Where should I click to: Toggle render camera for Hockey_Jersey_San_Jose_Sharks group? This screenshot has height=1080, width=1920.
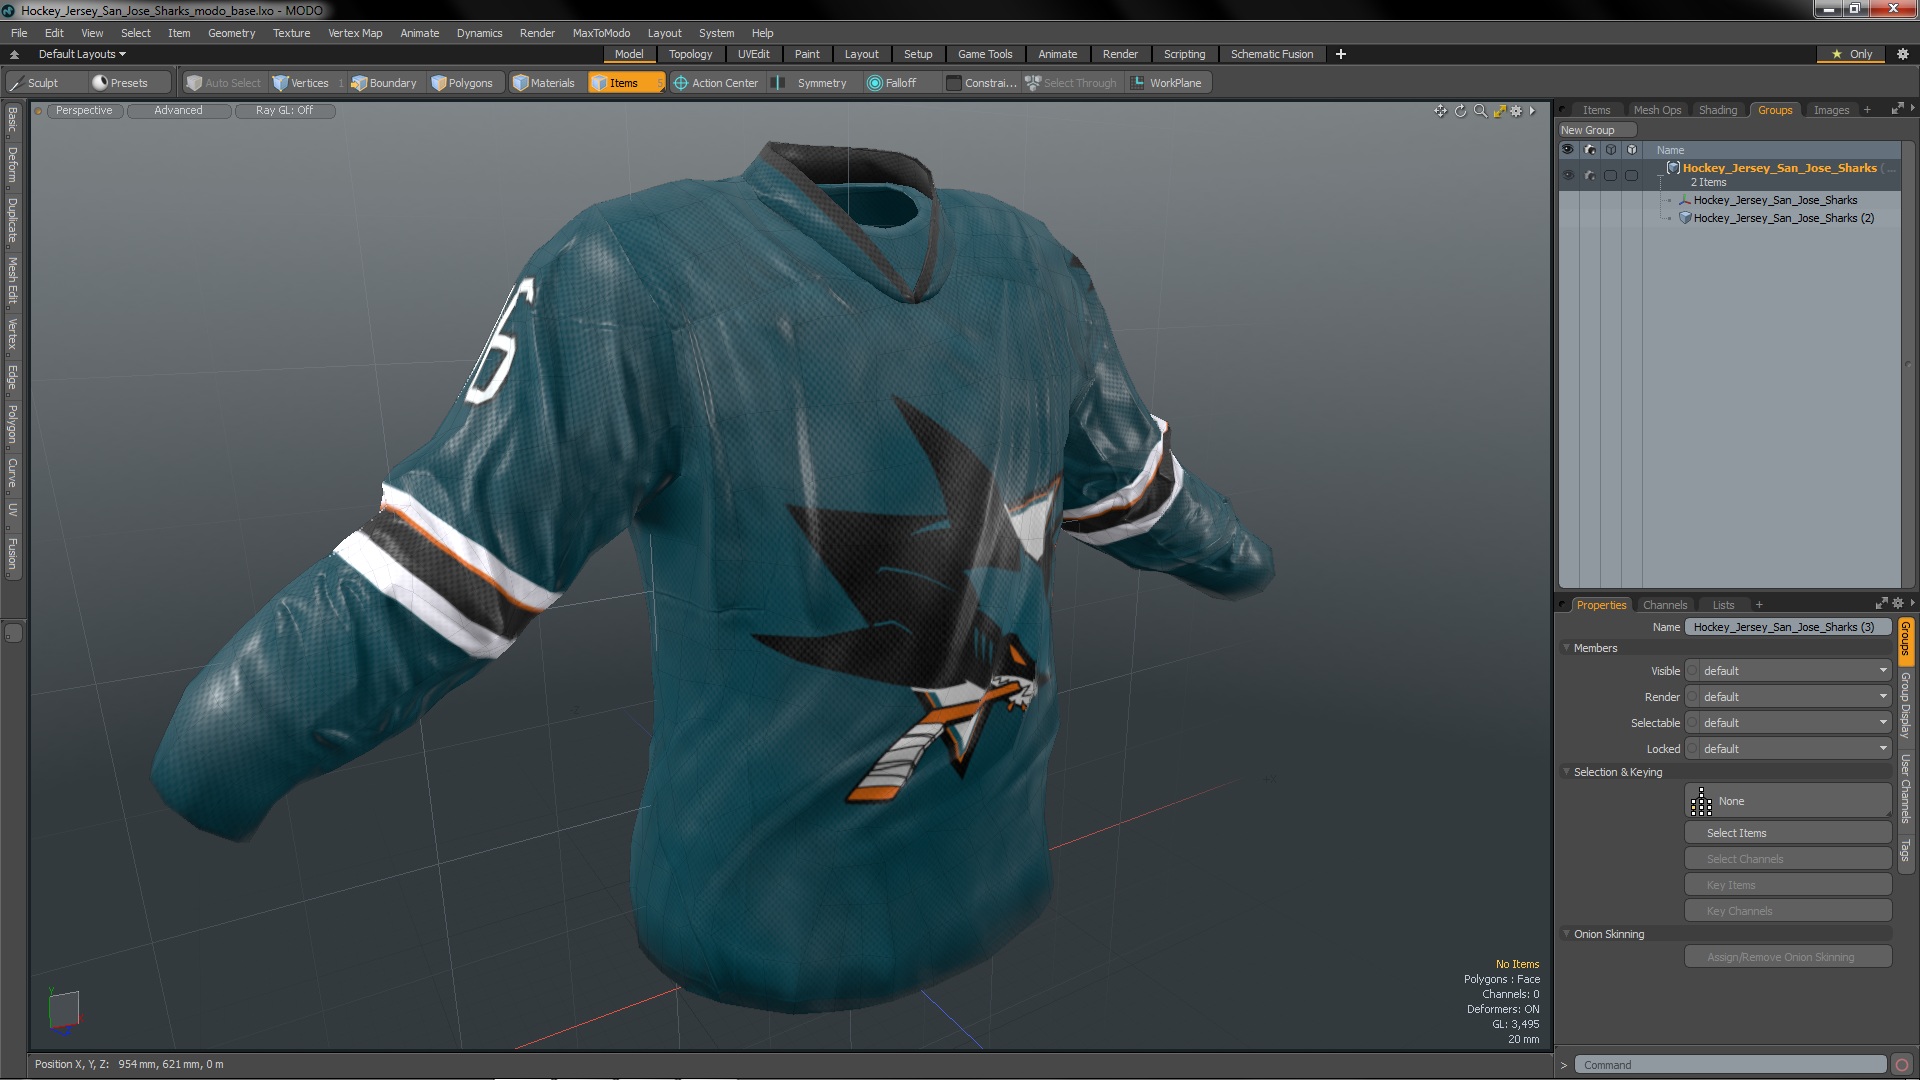point(1590,175)
